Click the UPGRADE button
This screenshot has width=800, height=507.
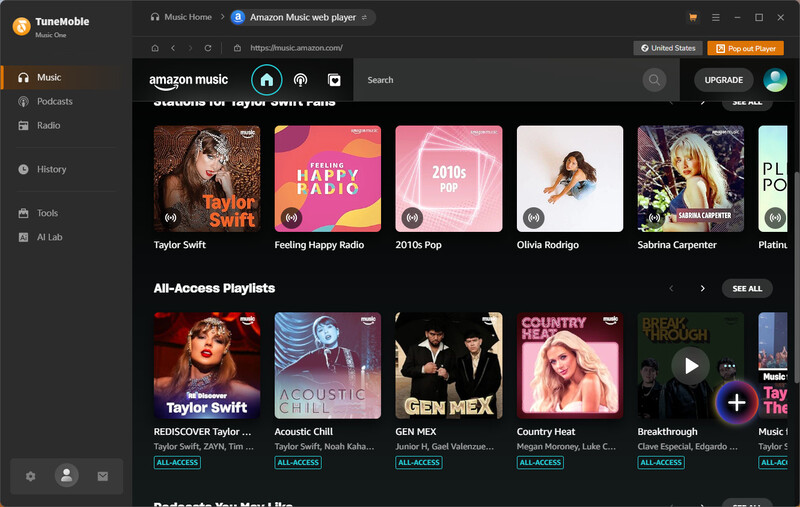723,80
